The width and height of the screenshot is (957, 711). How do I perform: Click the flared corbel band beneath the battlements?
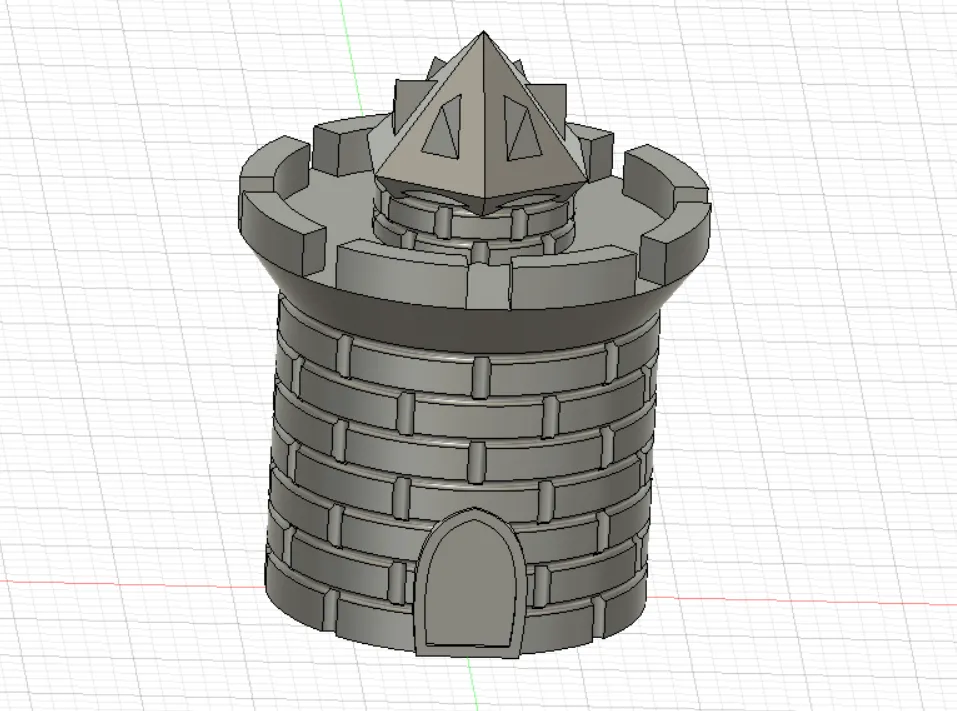click(x=470, y=322)
